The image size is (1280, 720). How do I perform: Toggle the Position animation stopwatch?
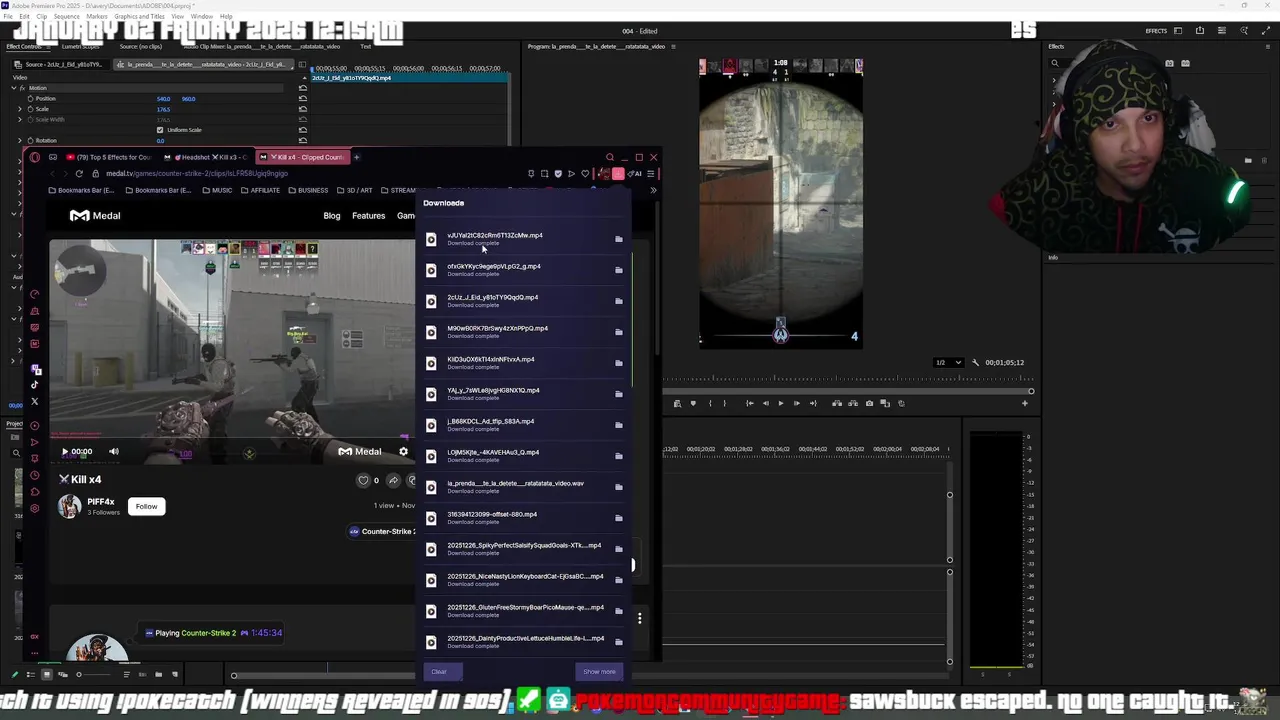[x=30, y=99]
